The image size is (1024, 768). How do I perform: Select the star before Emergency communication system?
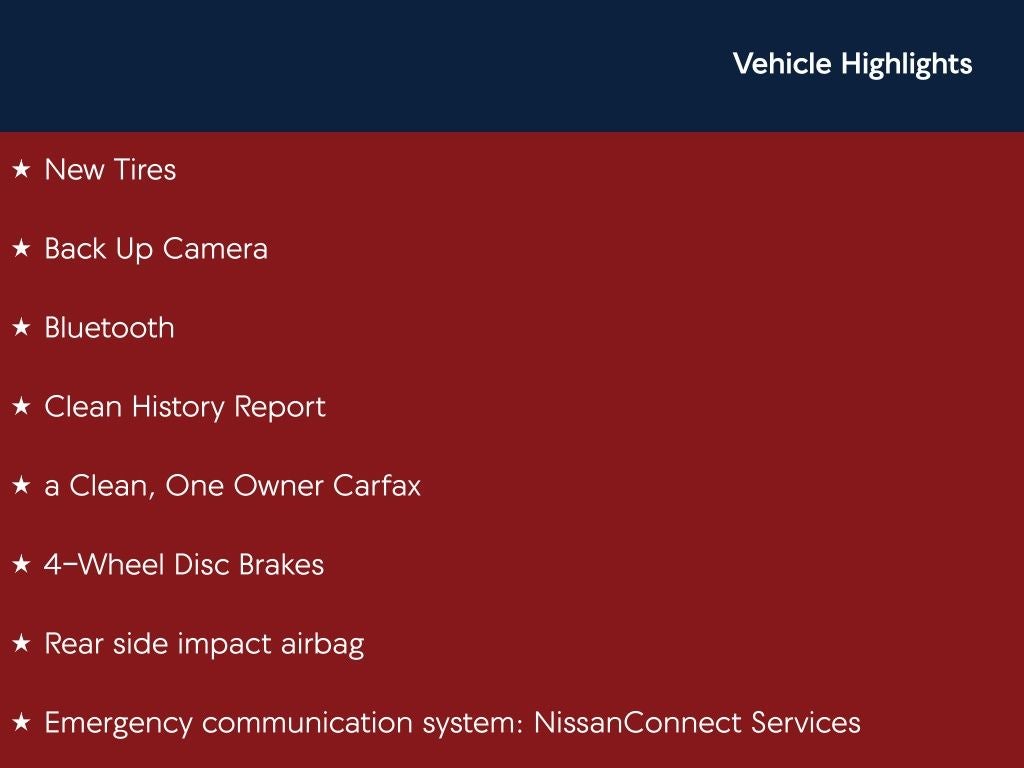21,723
